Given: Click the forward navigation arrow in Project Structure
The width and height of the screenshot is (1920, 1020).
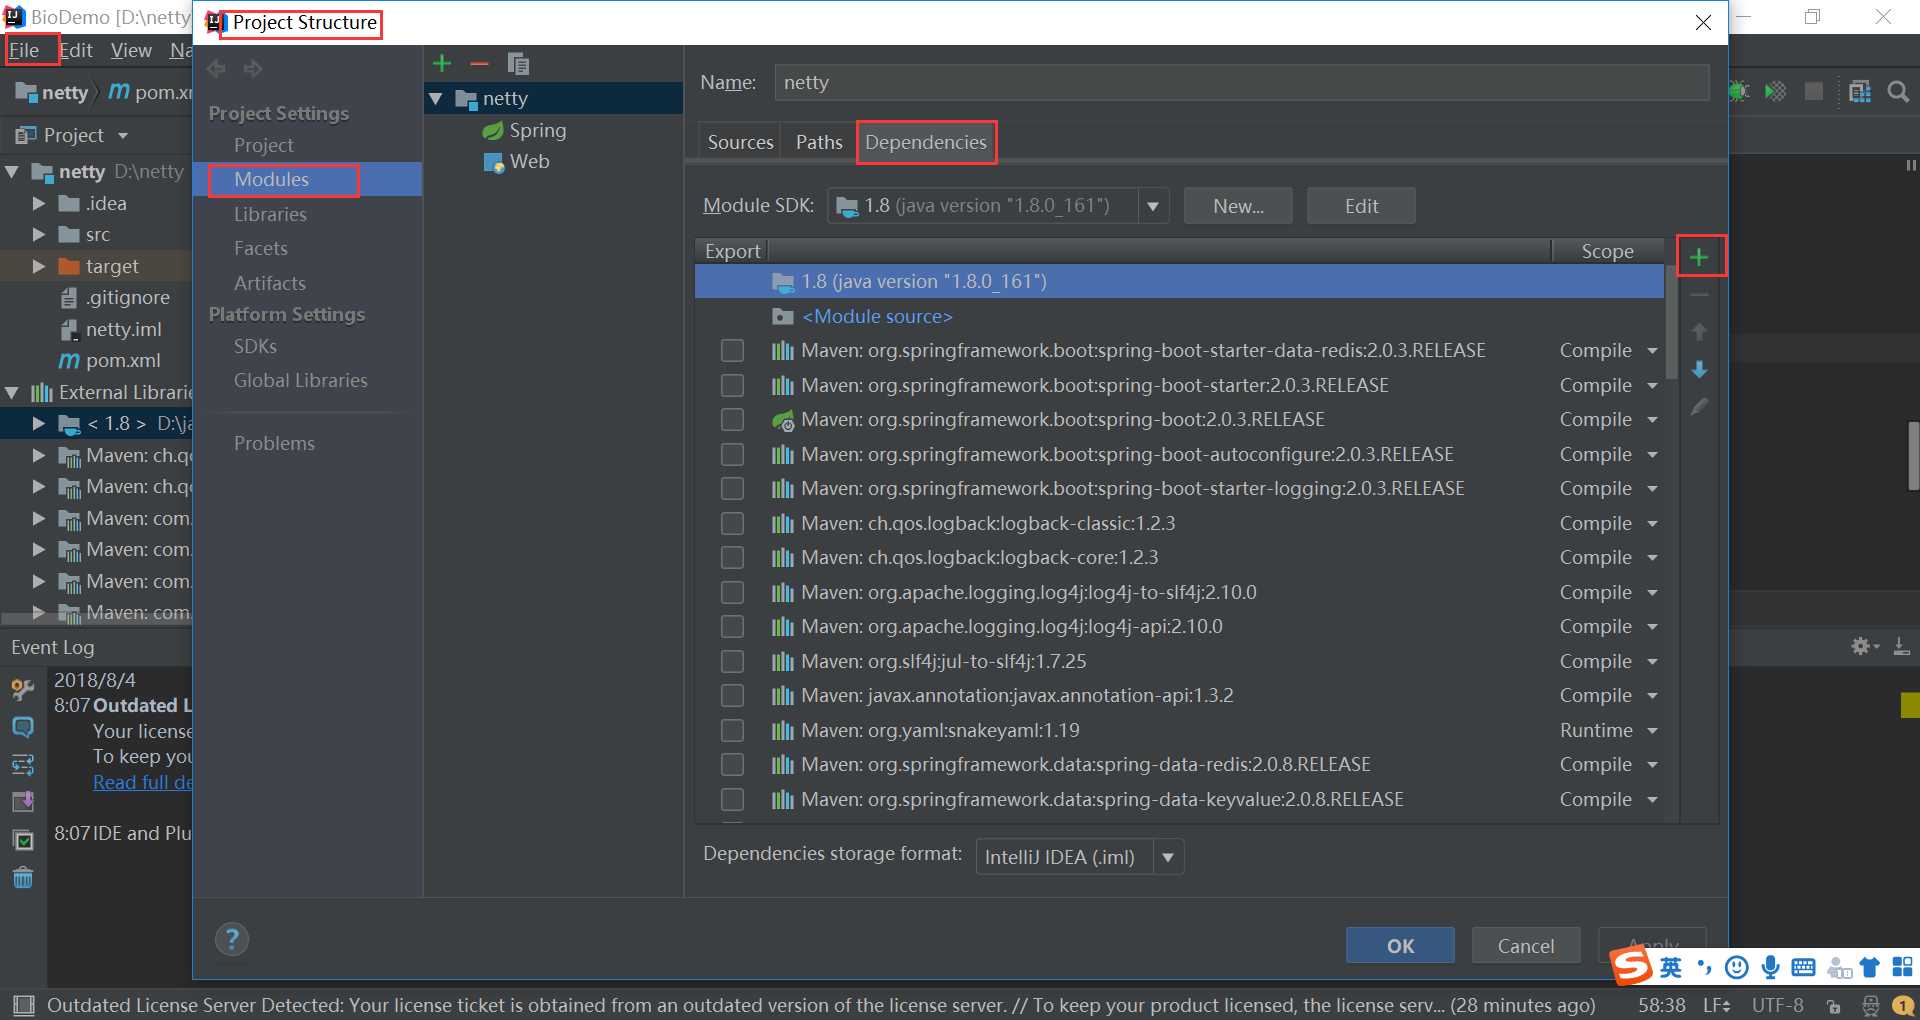Looking at the screenshot, I should click(x=253, y=68).
